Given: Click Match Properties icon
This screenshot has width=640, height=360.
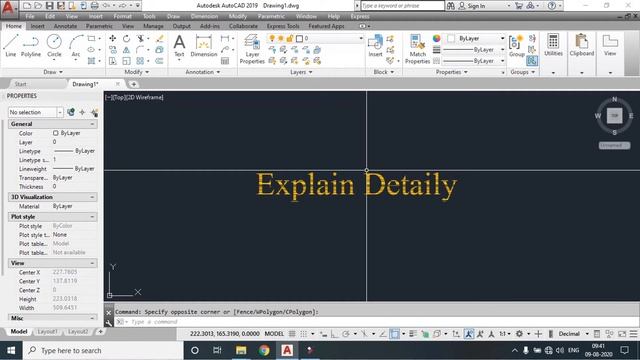Looking at the screenshot, I should [x=417, y=49].
